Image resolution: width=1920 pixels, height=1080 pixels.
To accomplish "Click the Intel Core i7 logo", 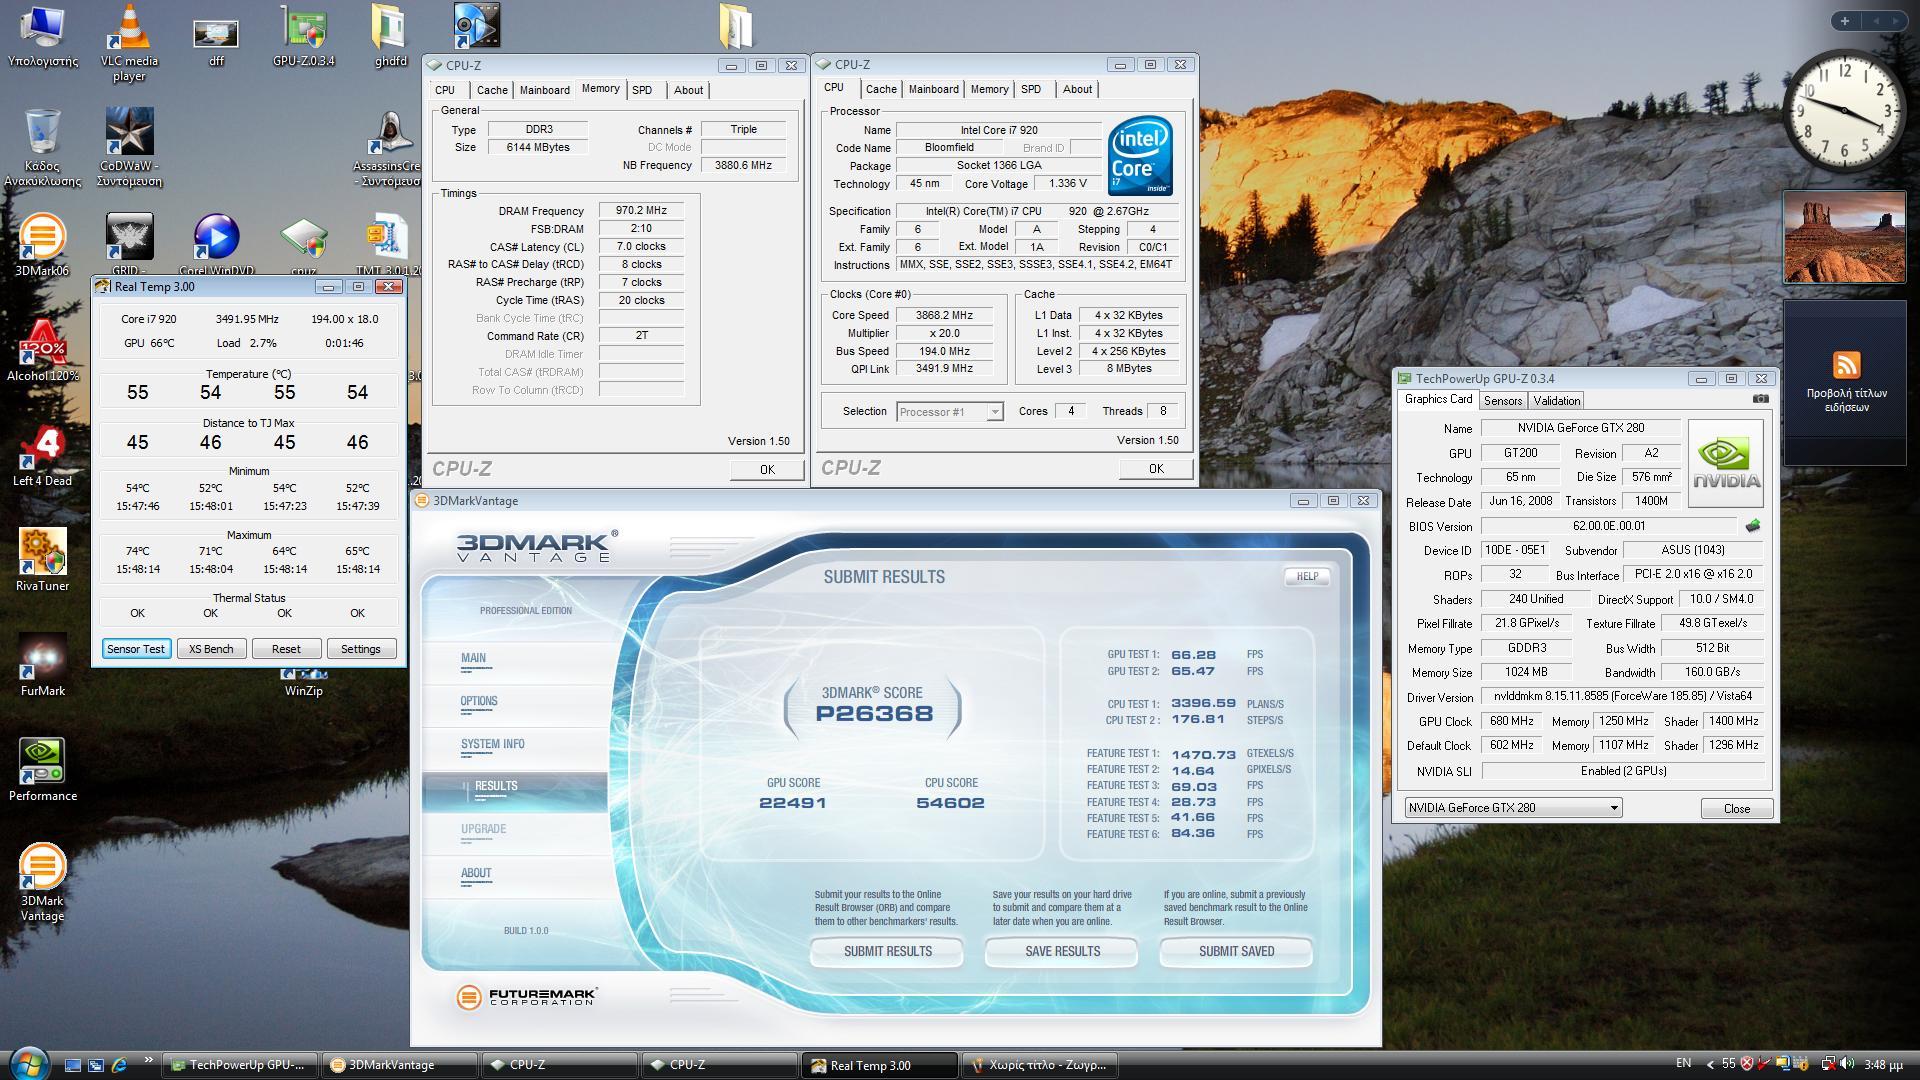I will tap(1141, 158).
